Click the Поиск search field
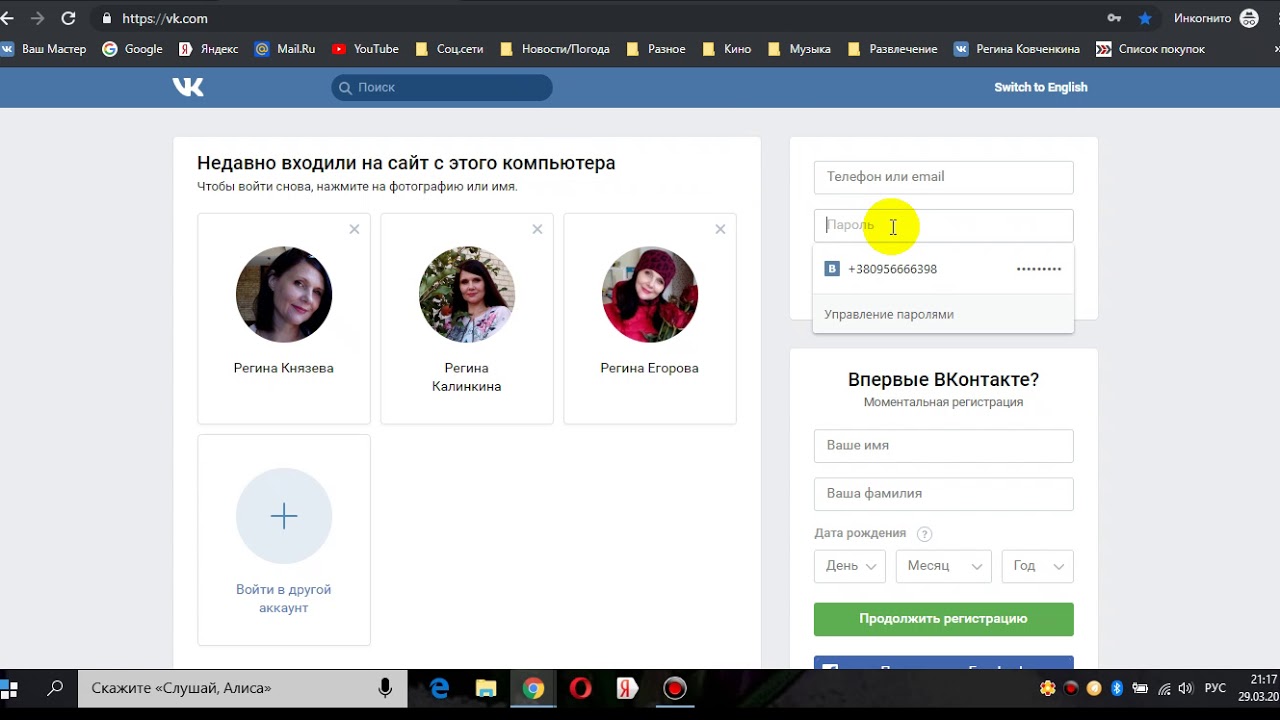This screenshot has width=1280, height=720. click(442, 87)
